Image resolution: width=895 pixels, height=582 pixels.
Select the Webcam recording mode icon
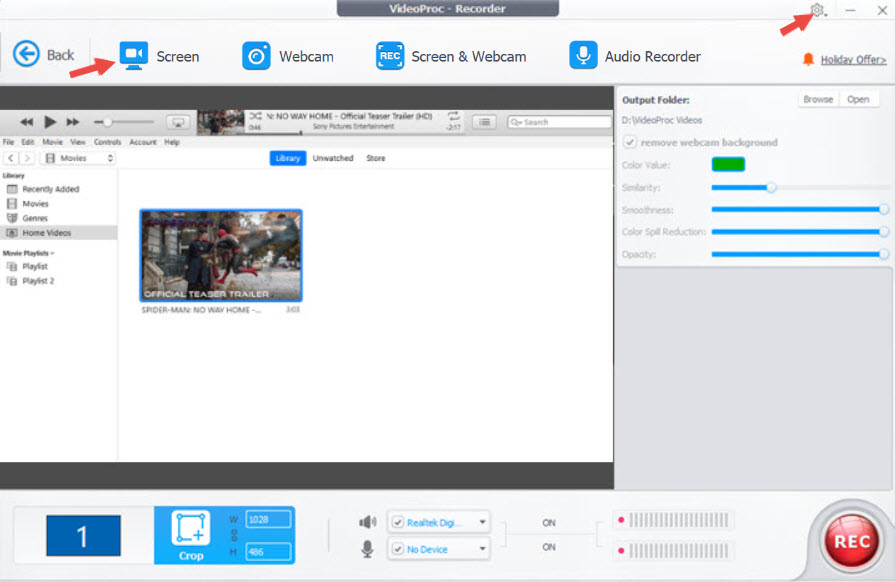tap(256, 56)
